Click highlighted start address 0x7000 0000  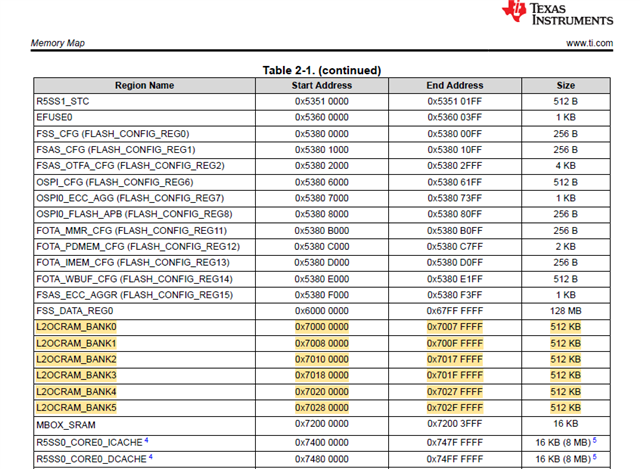pyautogui.click(x=322, y=327)
